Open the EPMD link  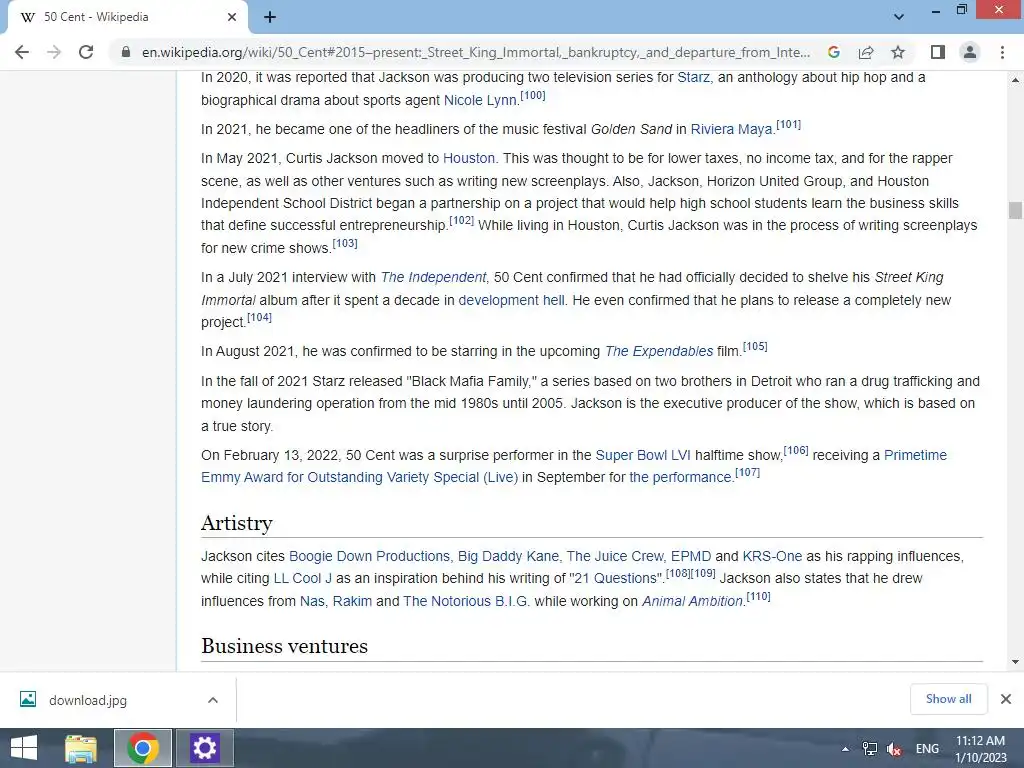[x=691, y=556]
